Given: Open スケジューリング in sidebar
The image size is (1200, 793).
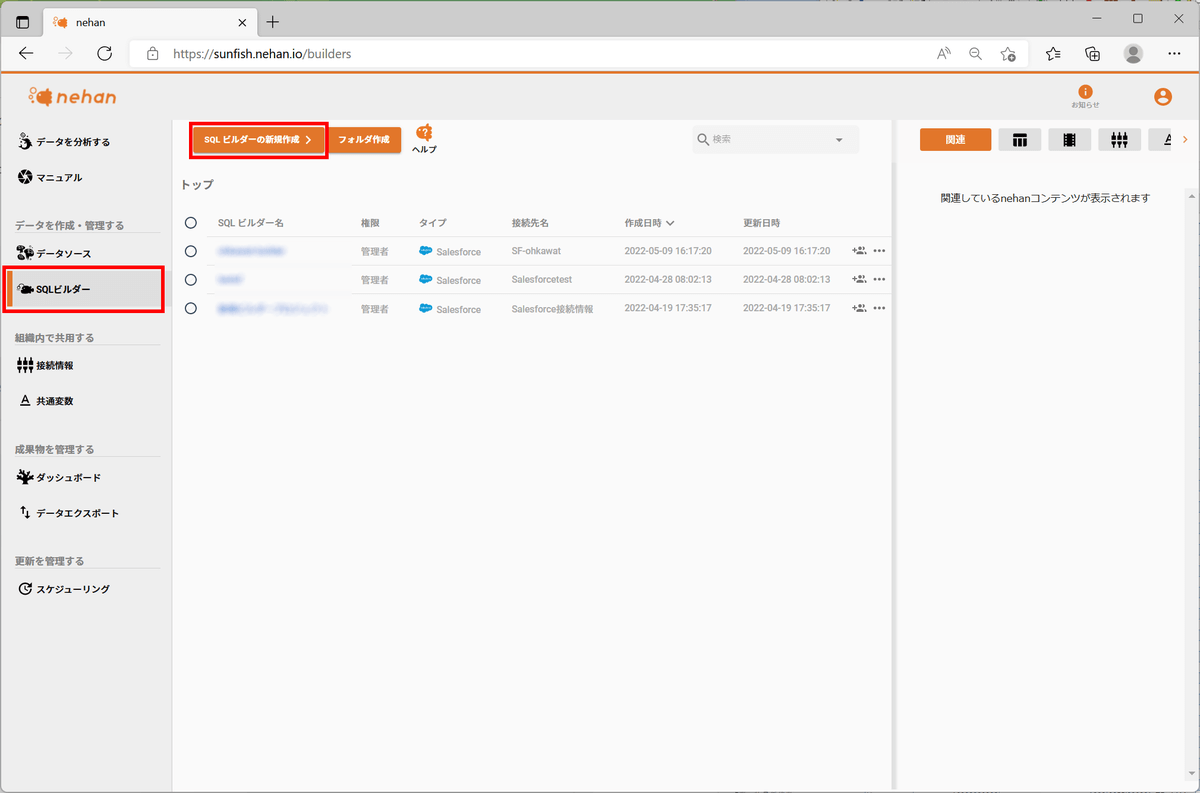Looking at the screenshot, I should click(64, 589).
